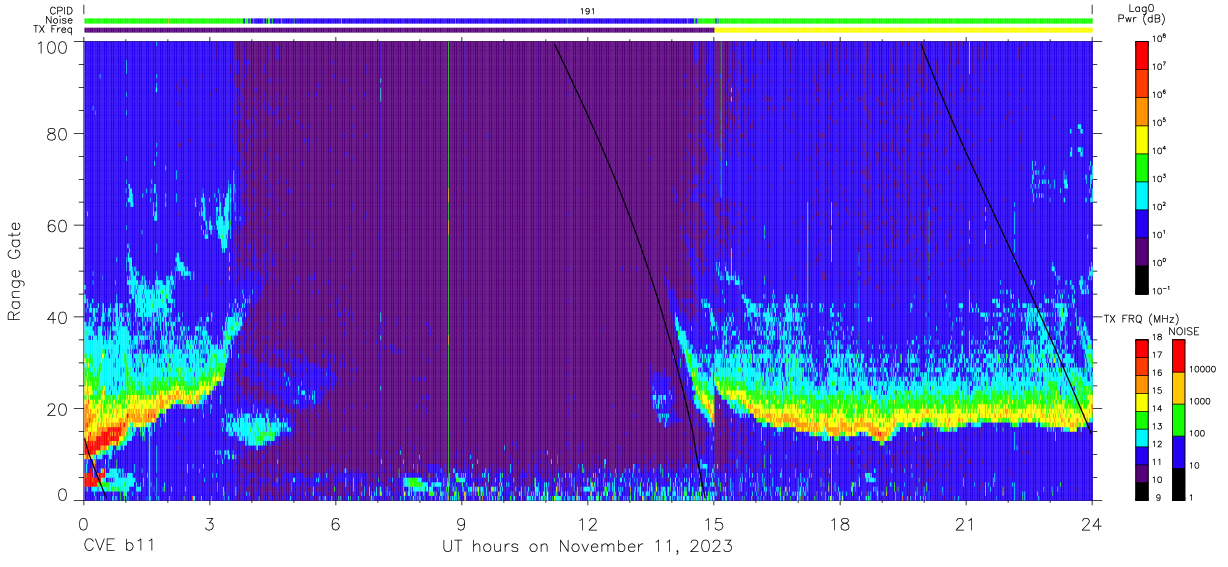Click the 6 tick on UT hours axis
1228x567 pixels.
(x=336, y=523)
